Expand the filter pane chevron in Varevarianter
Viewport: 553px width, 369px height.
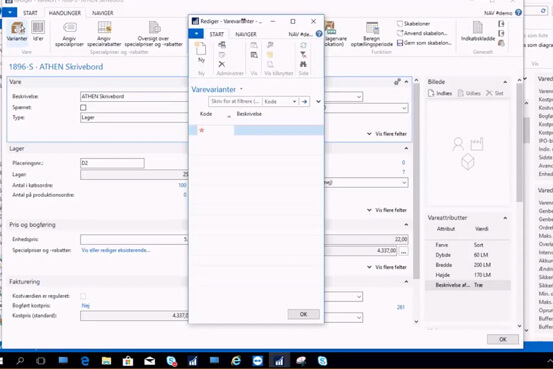[x=318, y=102]
